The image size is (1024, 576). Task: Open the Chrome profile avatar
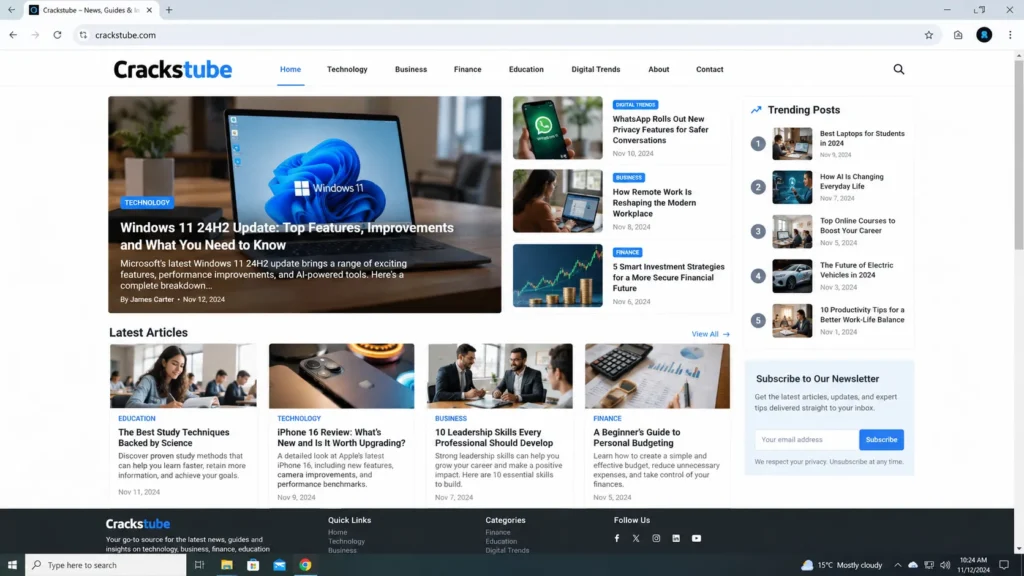click(x=984, y=35)
